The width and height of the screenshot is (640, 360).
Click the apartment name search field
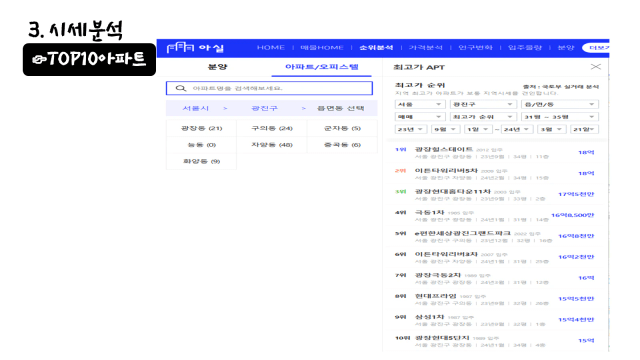click(269, 88)
